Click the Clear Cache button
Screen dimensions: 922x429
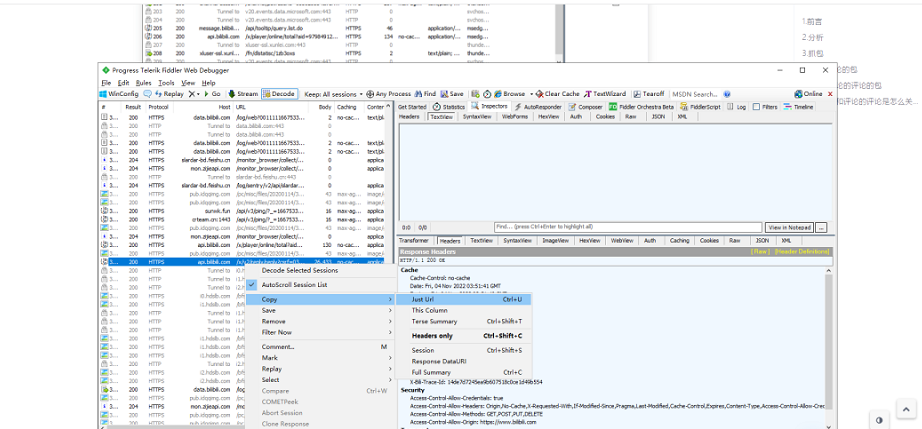pyautogui.click(x=557, y=94)
